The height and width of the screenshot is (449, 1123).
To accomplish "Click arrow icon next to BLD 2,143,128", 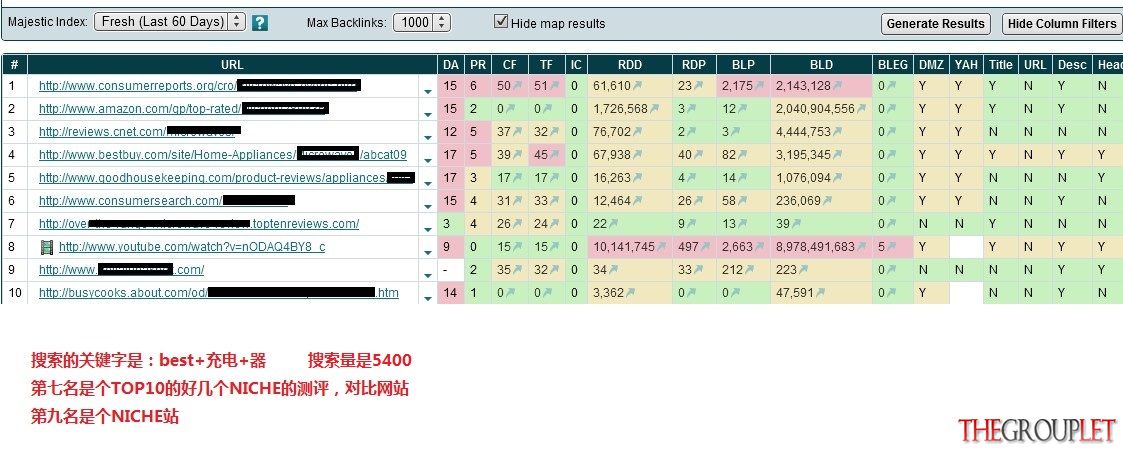I will click(837, 86).
